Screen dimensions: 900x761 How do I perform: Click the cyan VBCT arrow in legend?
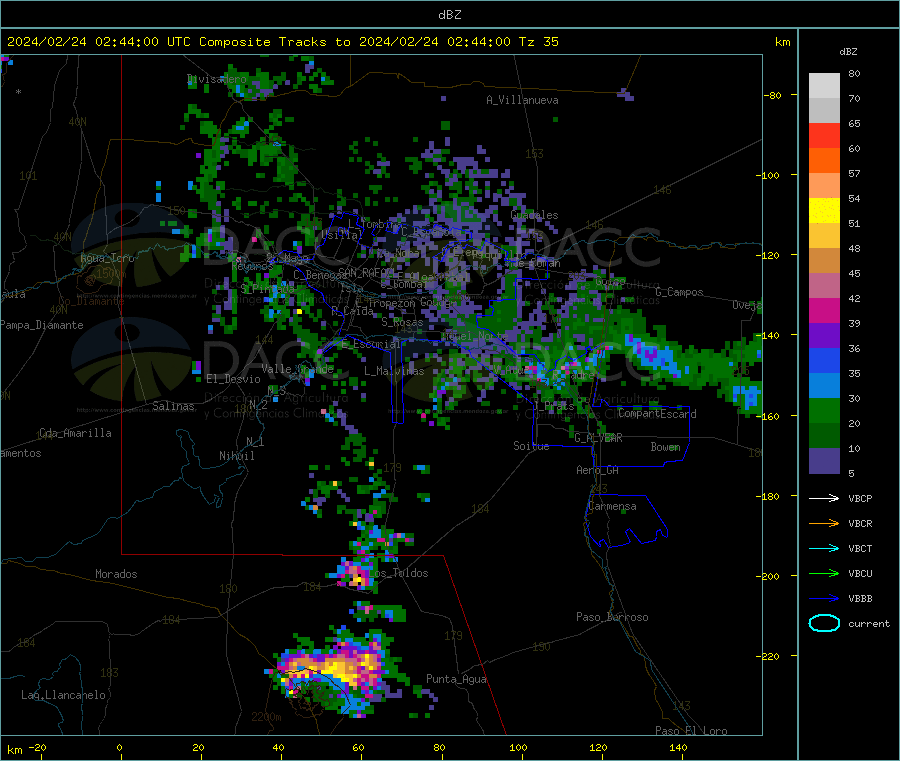[824, 548]
